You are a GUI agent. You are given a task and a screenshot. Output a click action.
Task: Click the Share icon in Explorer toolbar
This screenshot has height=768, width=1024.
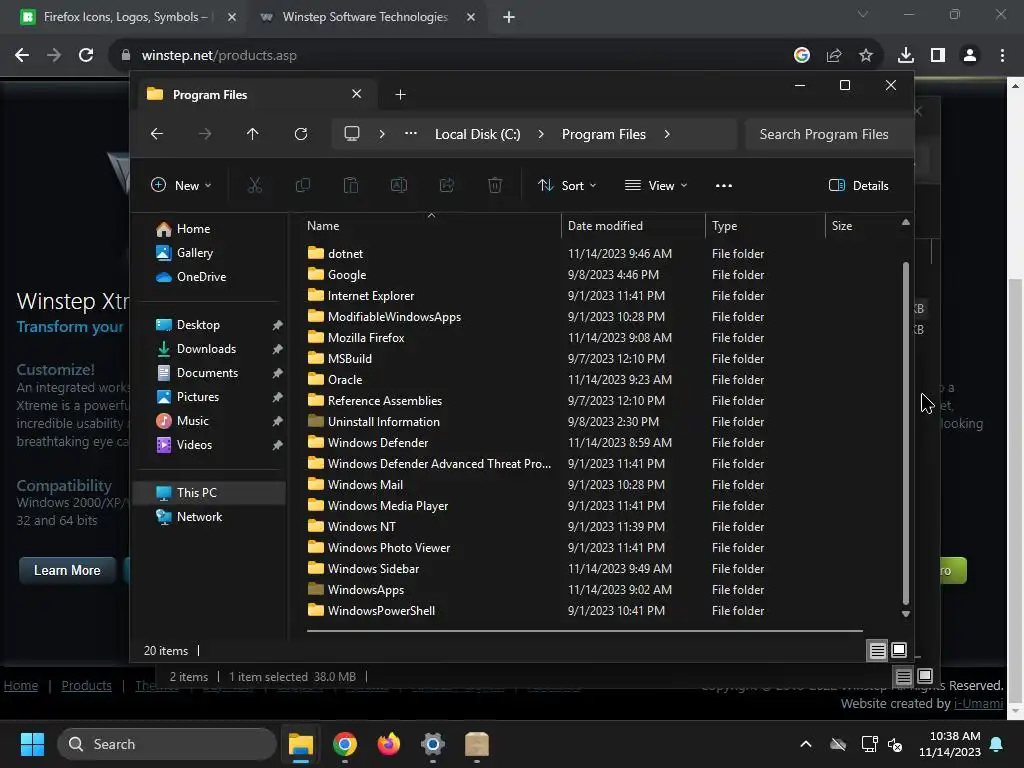click(447, 185)
